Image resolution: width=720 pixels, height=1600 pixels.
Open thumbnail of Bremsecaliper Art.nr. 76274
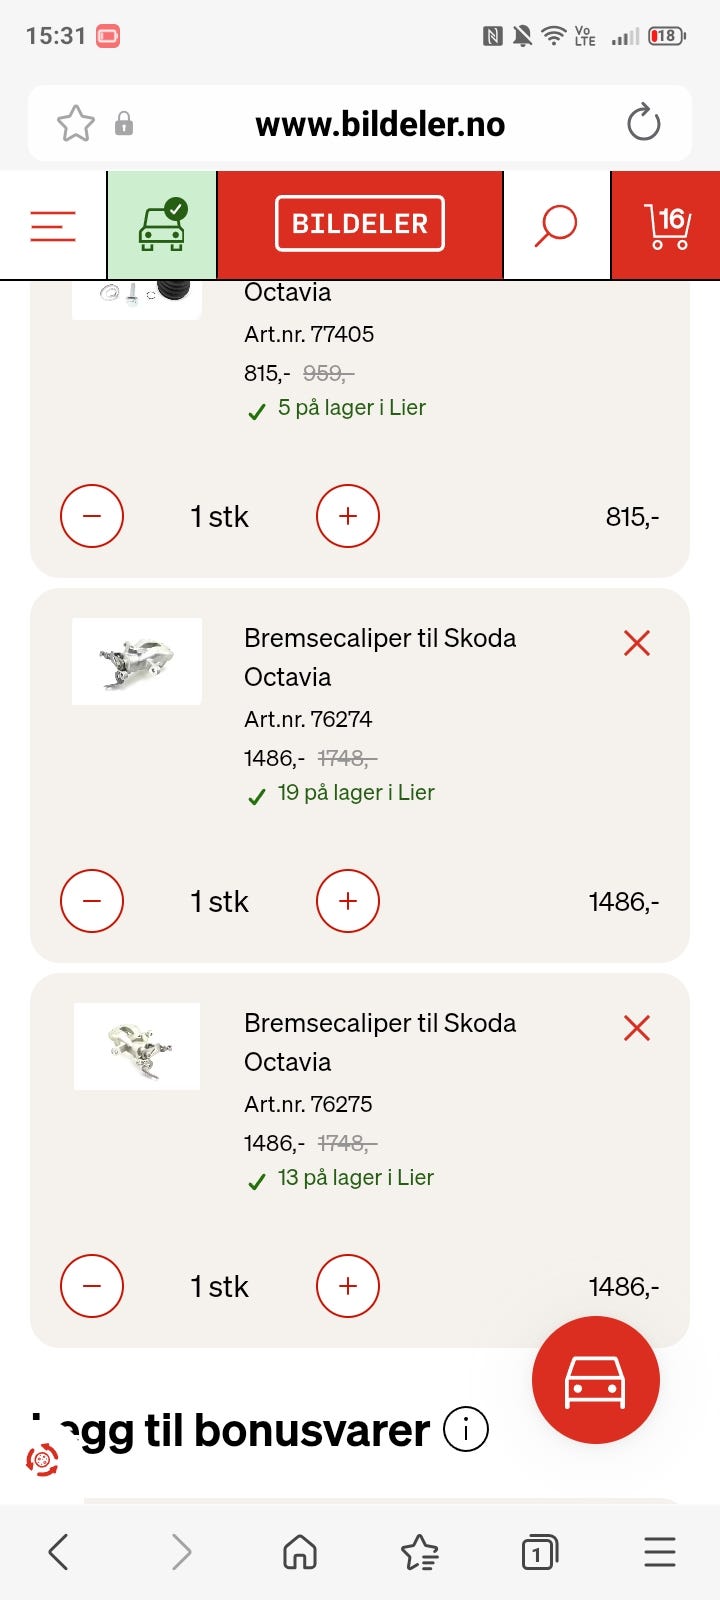137,661
